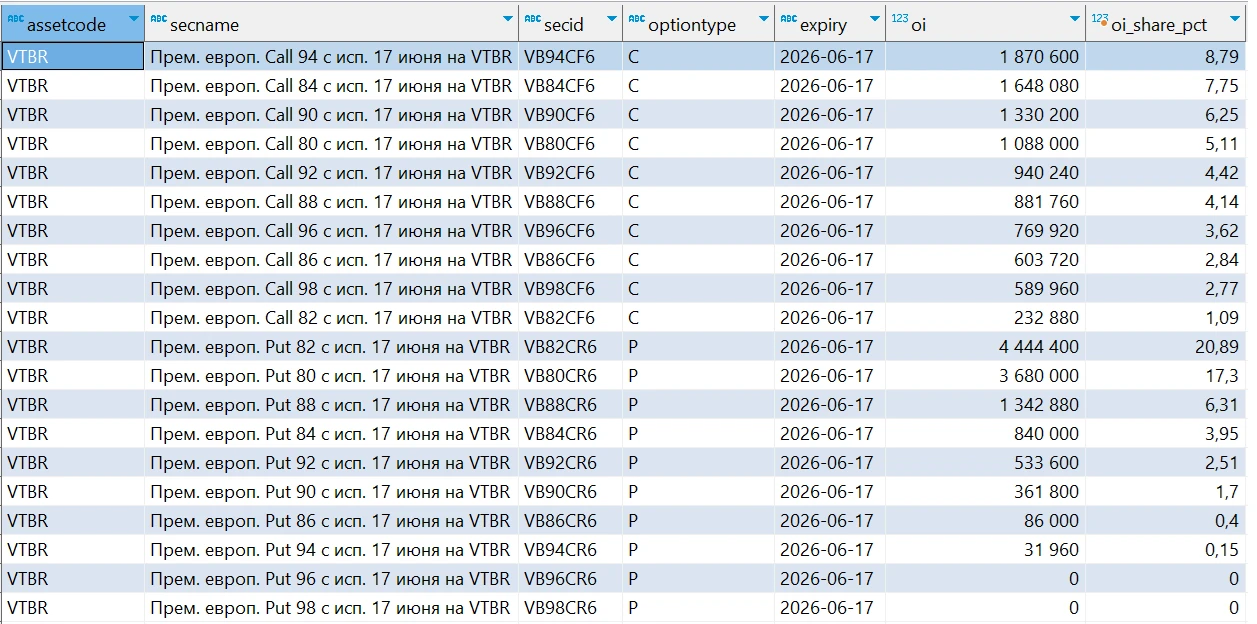
Task: Select the secid column header label
Action: (564, 25)
